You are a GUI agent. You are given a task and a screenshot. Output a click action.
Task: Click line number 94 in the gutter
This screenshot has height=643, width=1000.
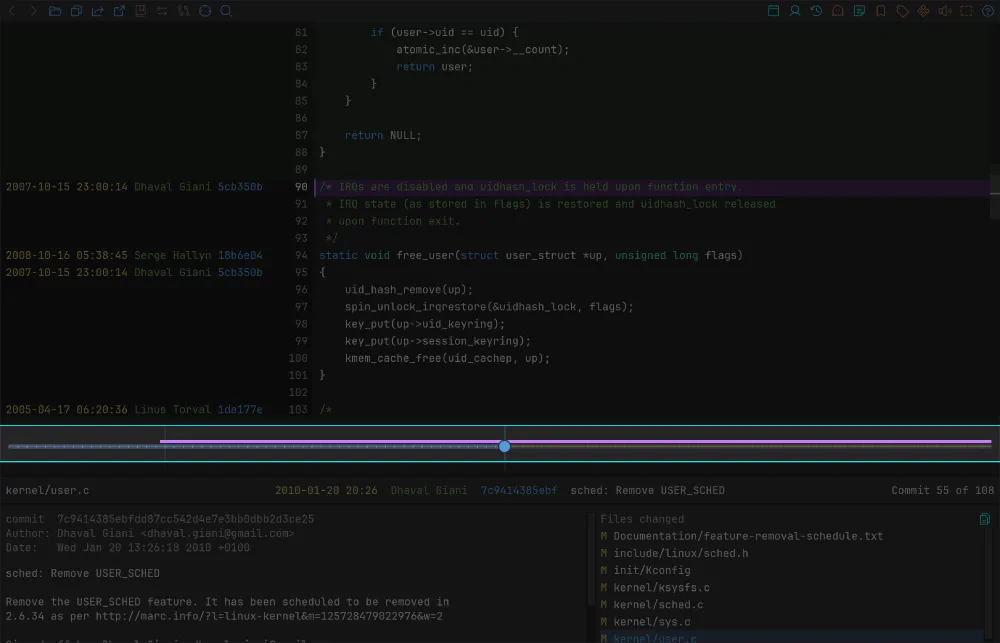tap(301, 255)
